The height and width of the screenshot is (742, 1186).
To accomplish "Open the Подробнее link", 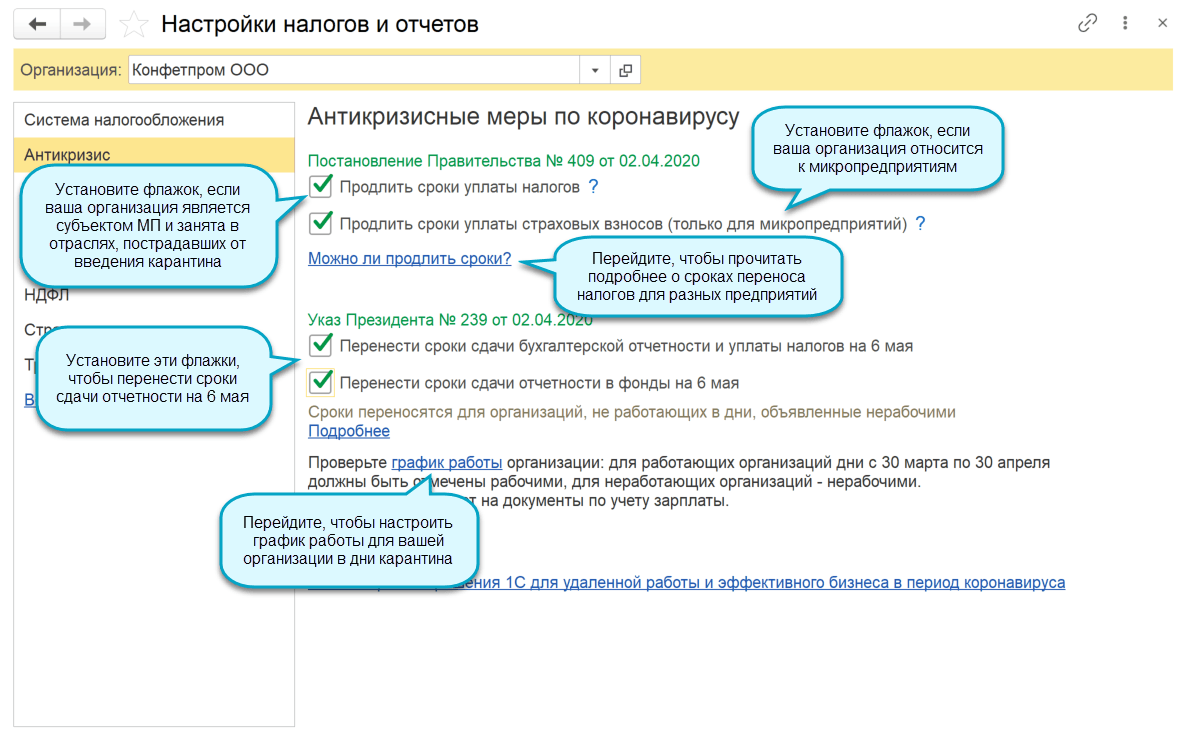I will [349, 431].
